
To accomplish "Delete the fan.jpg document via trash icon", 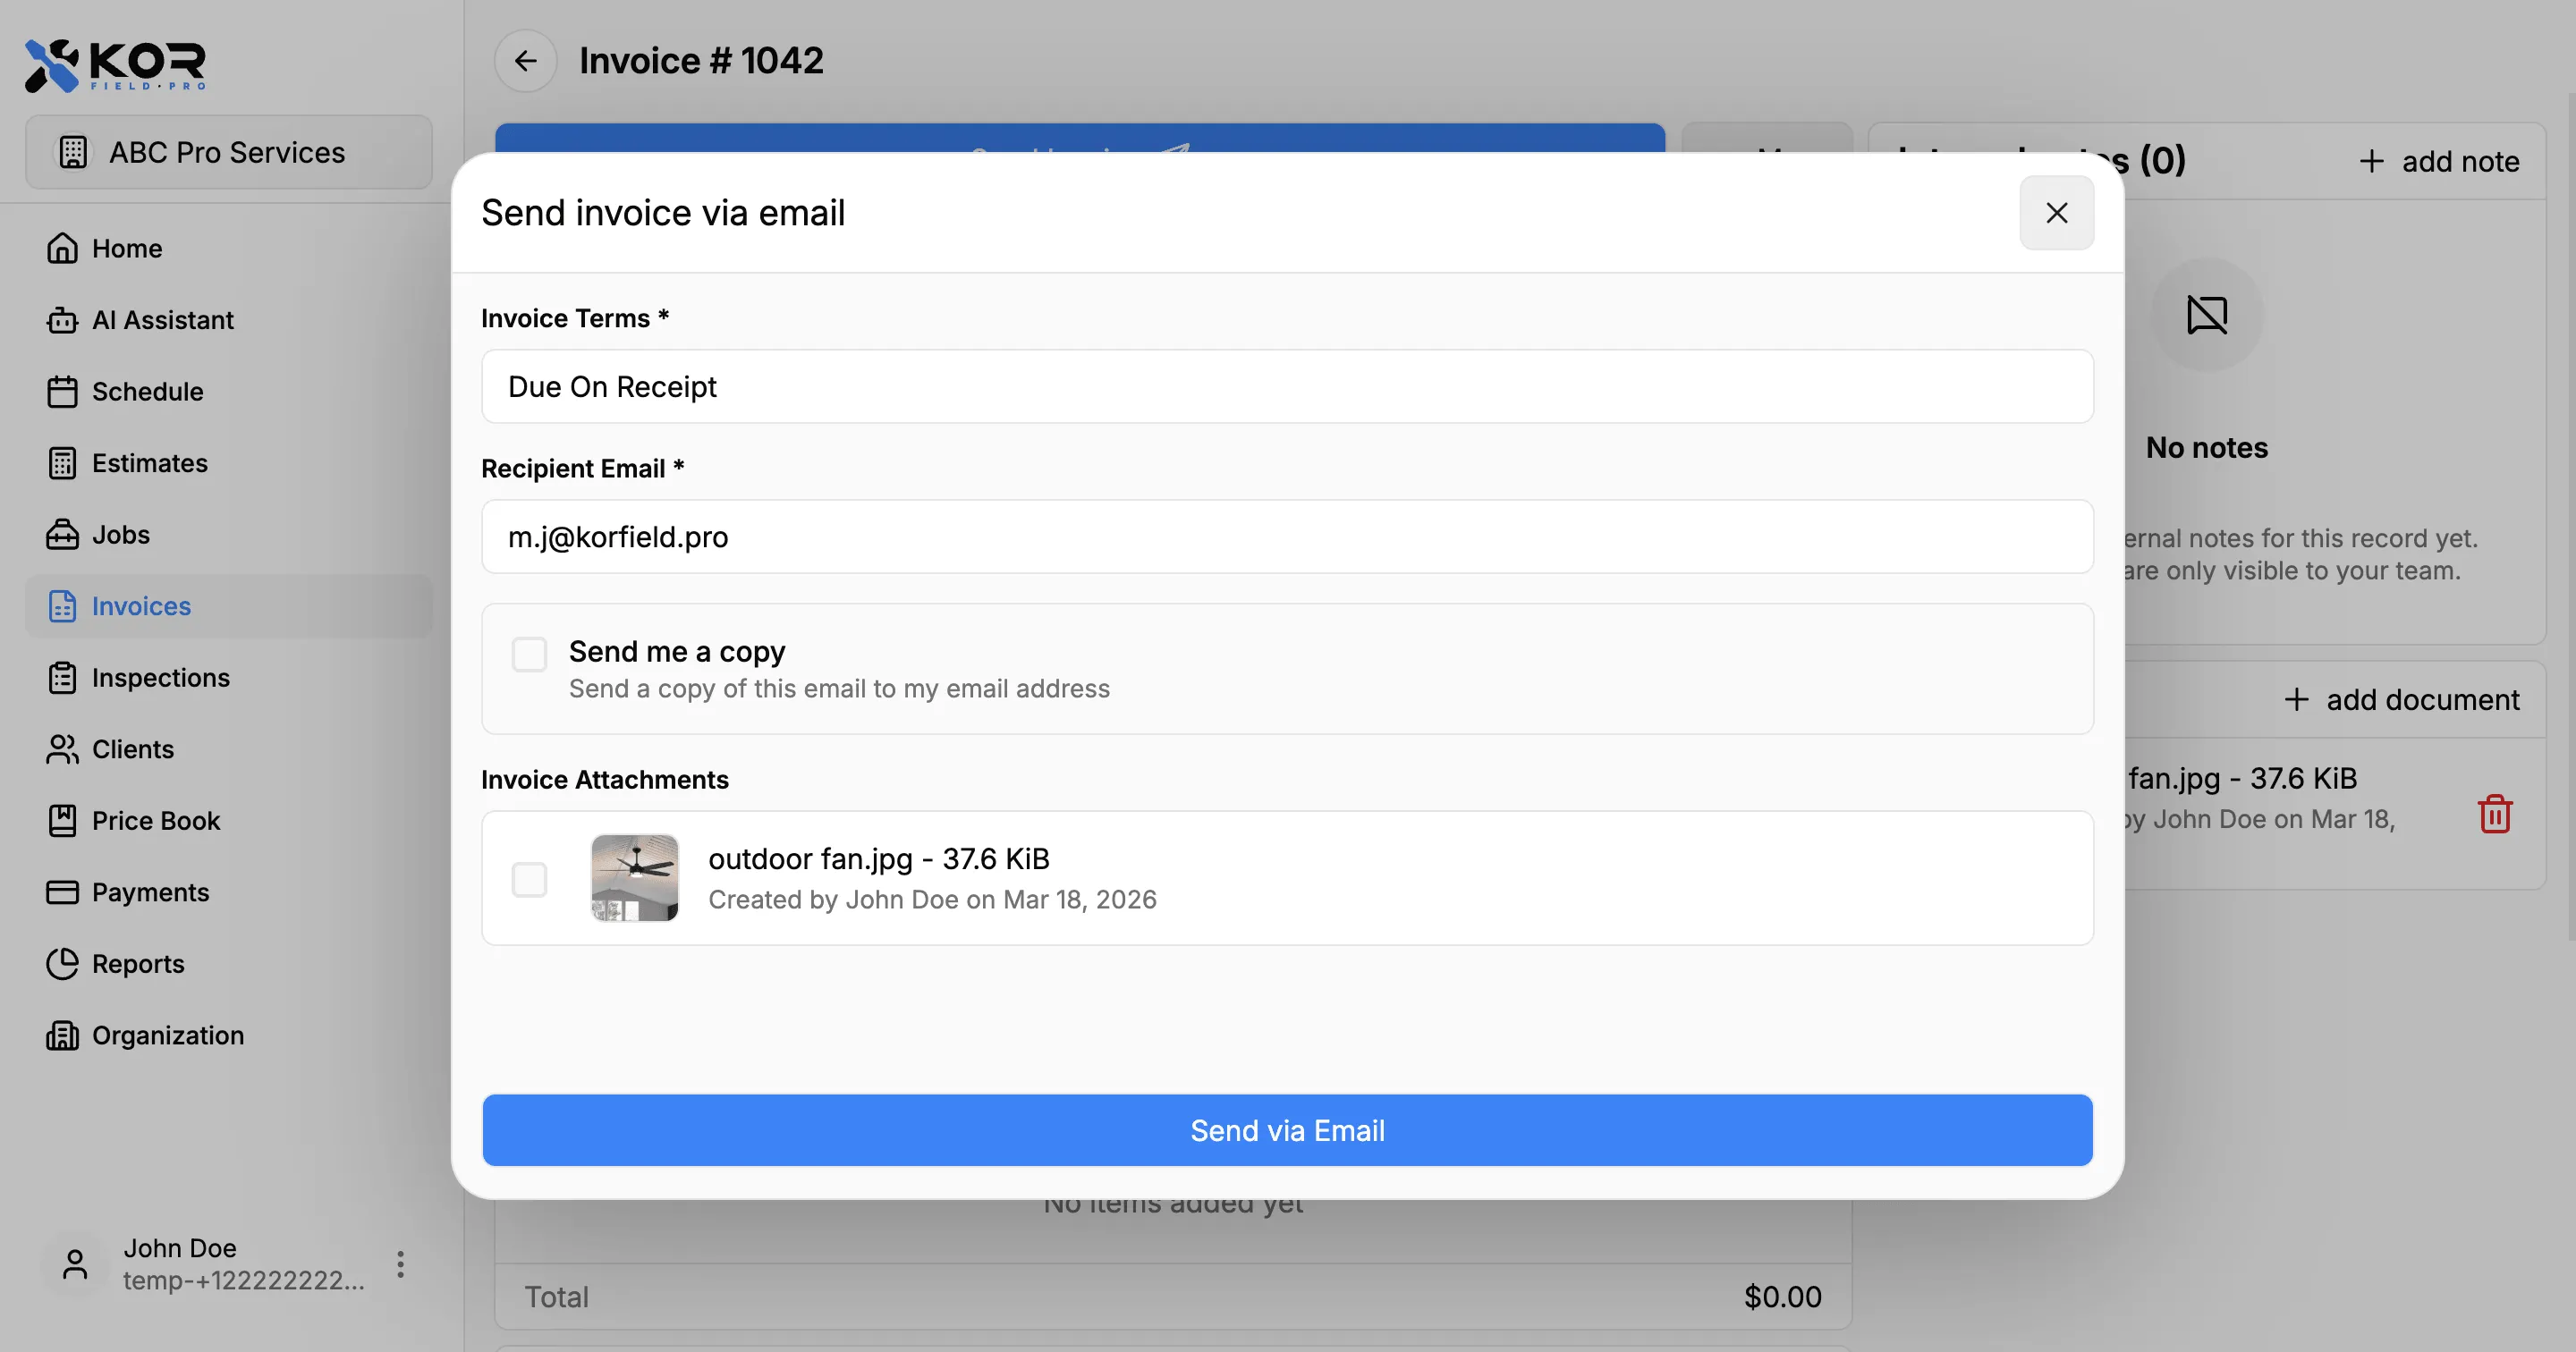I will pyautogui.click(x=2495, y=813).
